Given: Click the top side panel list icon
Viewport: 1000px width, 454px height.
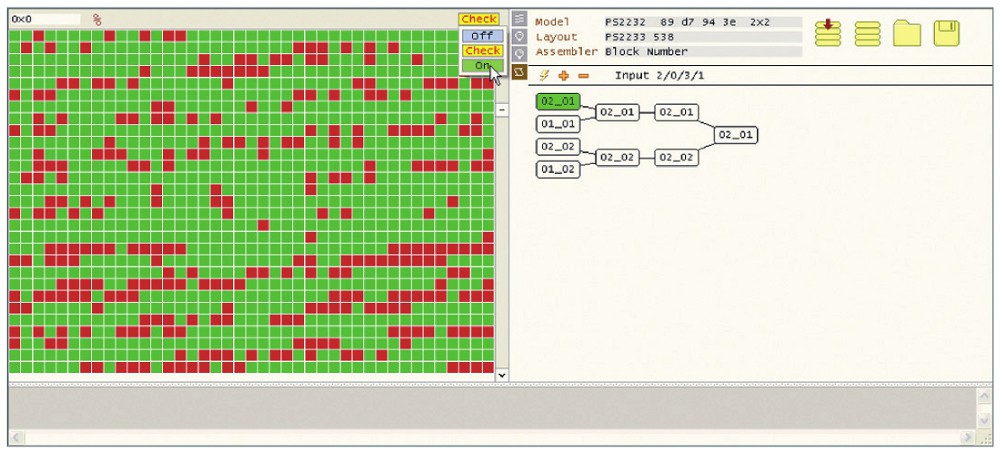Looking at the screenshot, I should 519,19.
